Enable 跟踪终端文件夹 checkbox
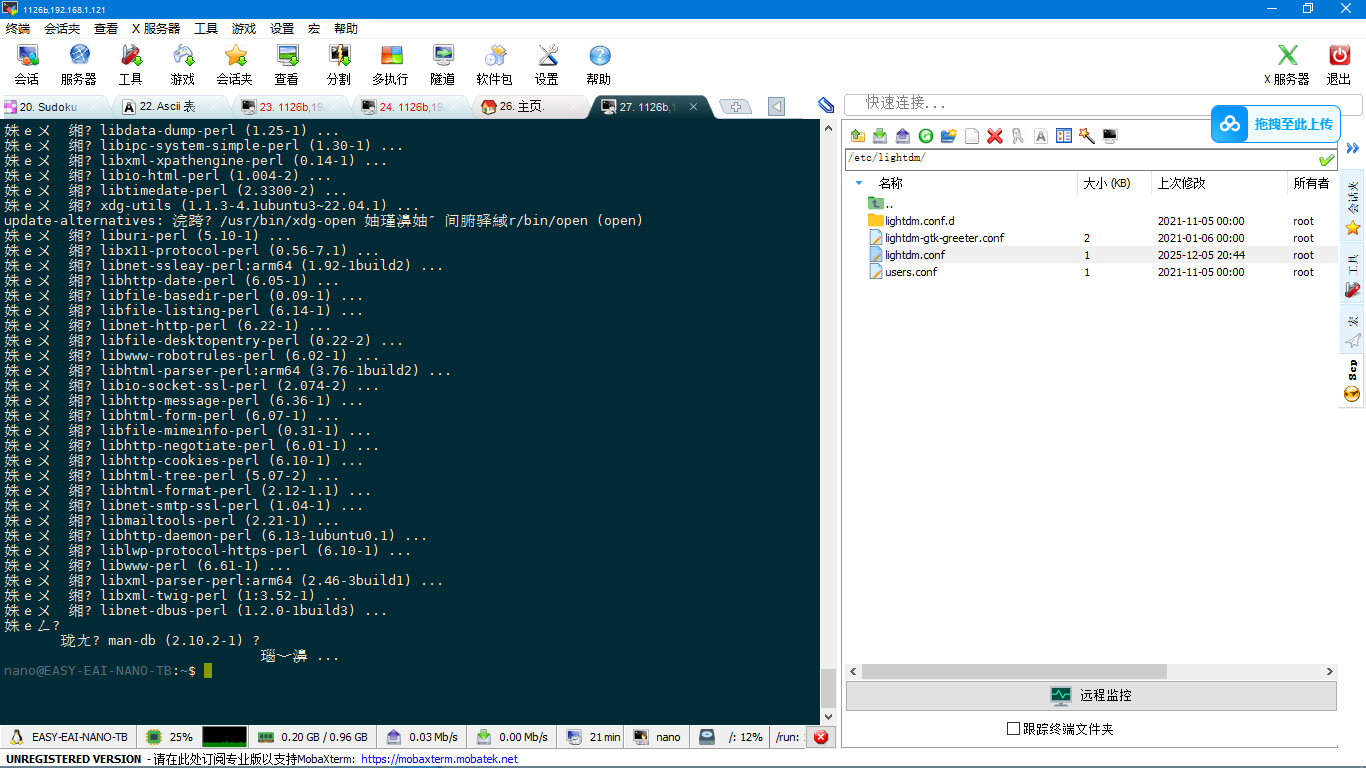Image resolution: width=1366 pixels, height=768 pixels. click(x=1013, y=729)
